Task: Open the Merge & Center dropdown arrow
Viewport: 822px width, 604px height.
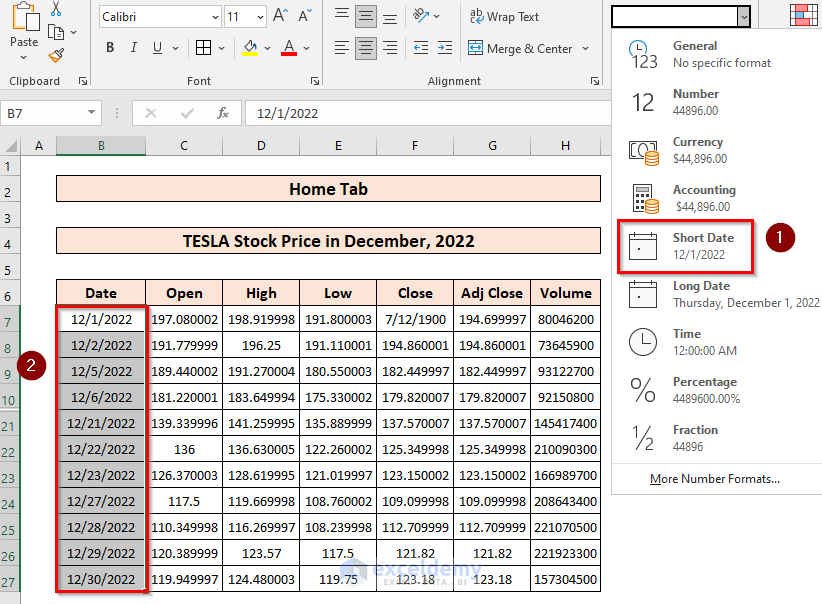Action: (x=586, y=49)
